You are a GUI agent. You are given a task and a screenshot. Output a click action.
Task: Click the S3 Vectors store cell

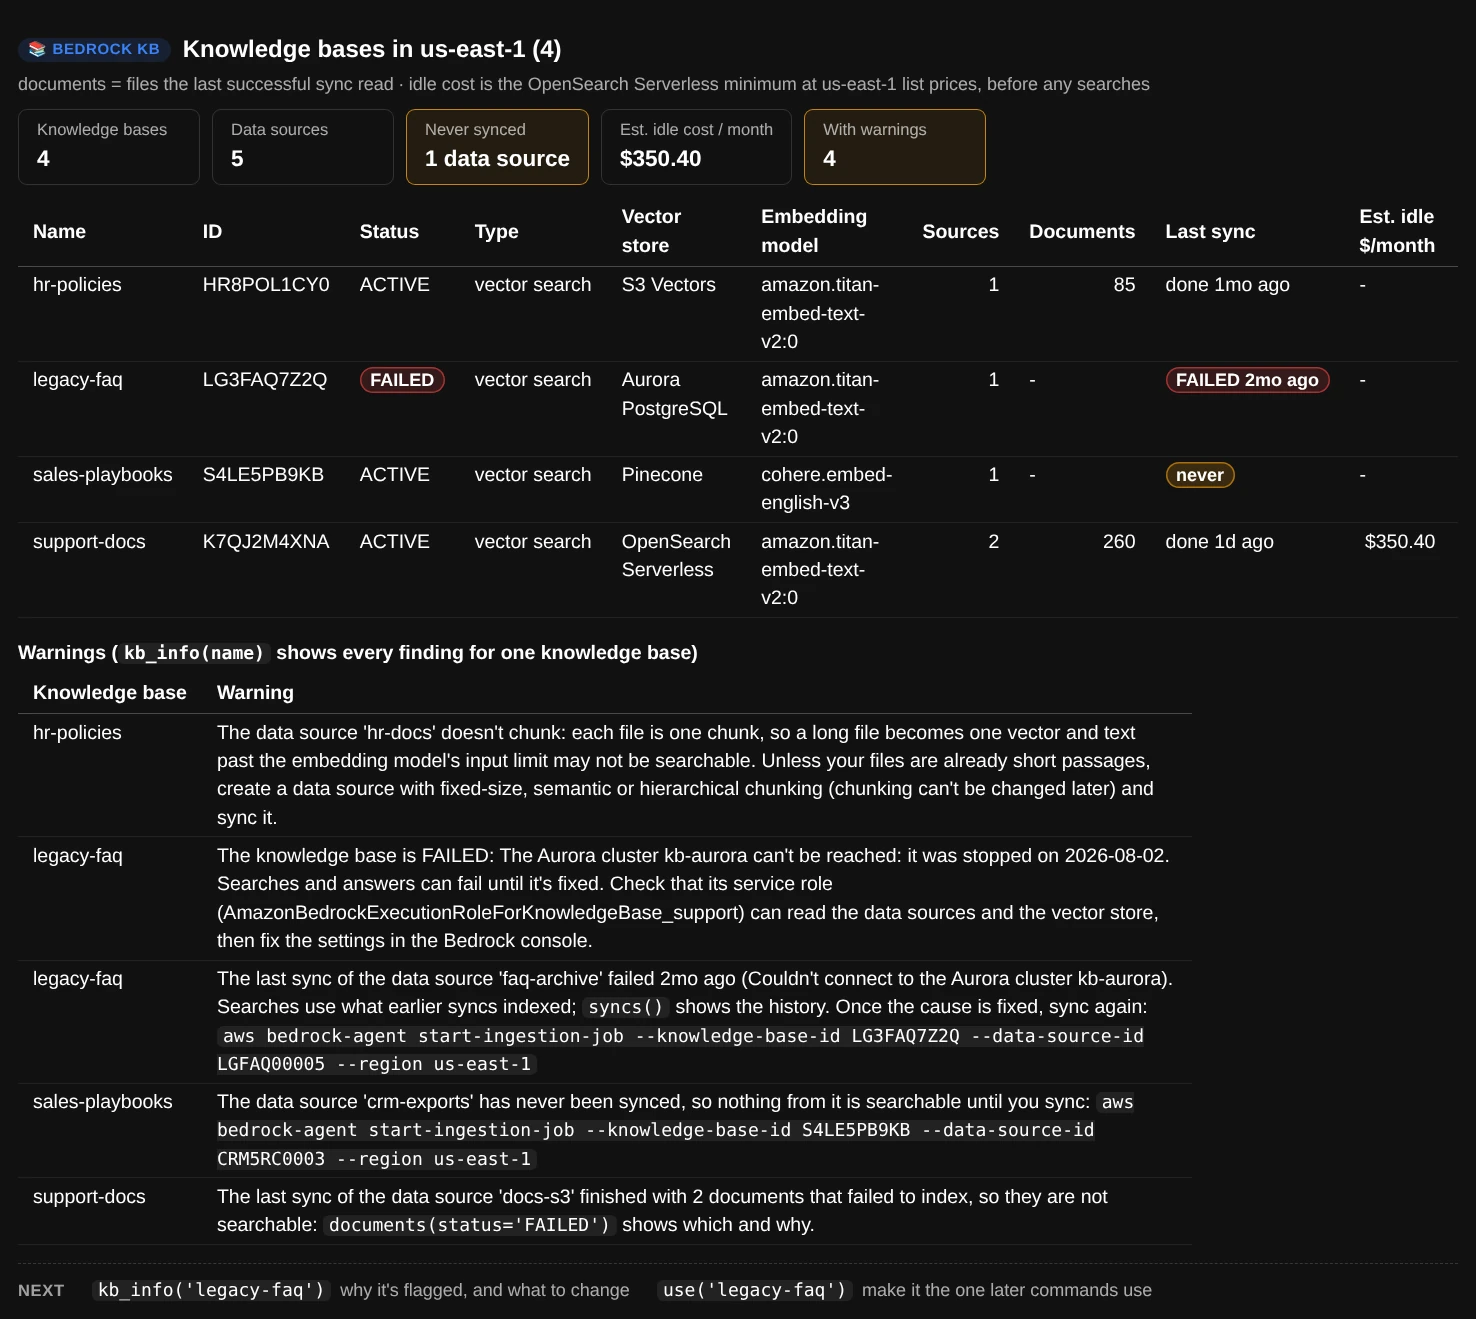tap(668, 284)
